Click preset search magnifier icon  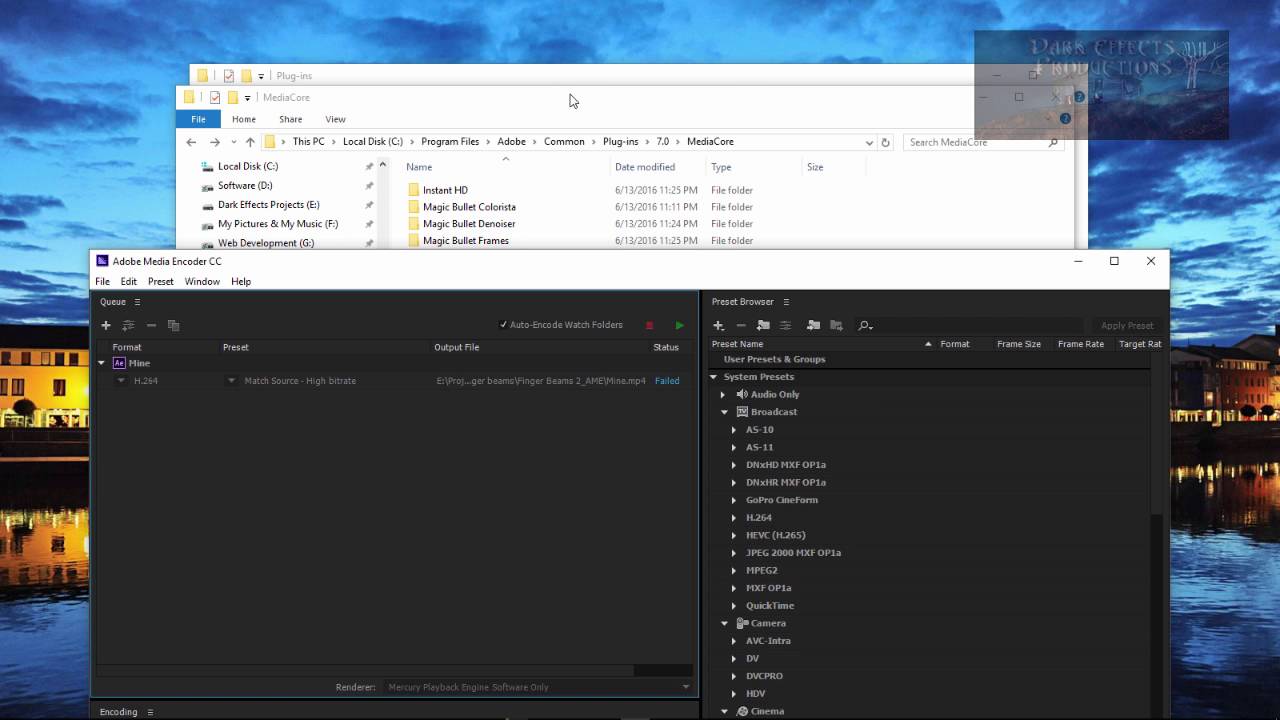[x=865, y=325]
